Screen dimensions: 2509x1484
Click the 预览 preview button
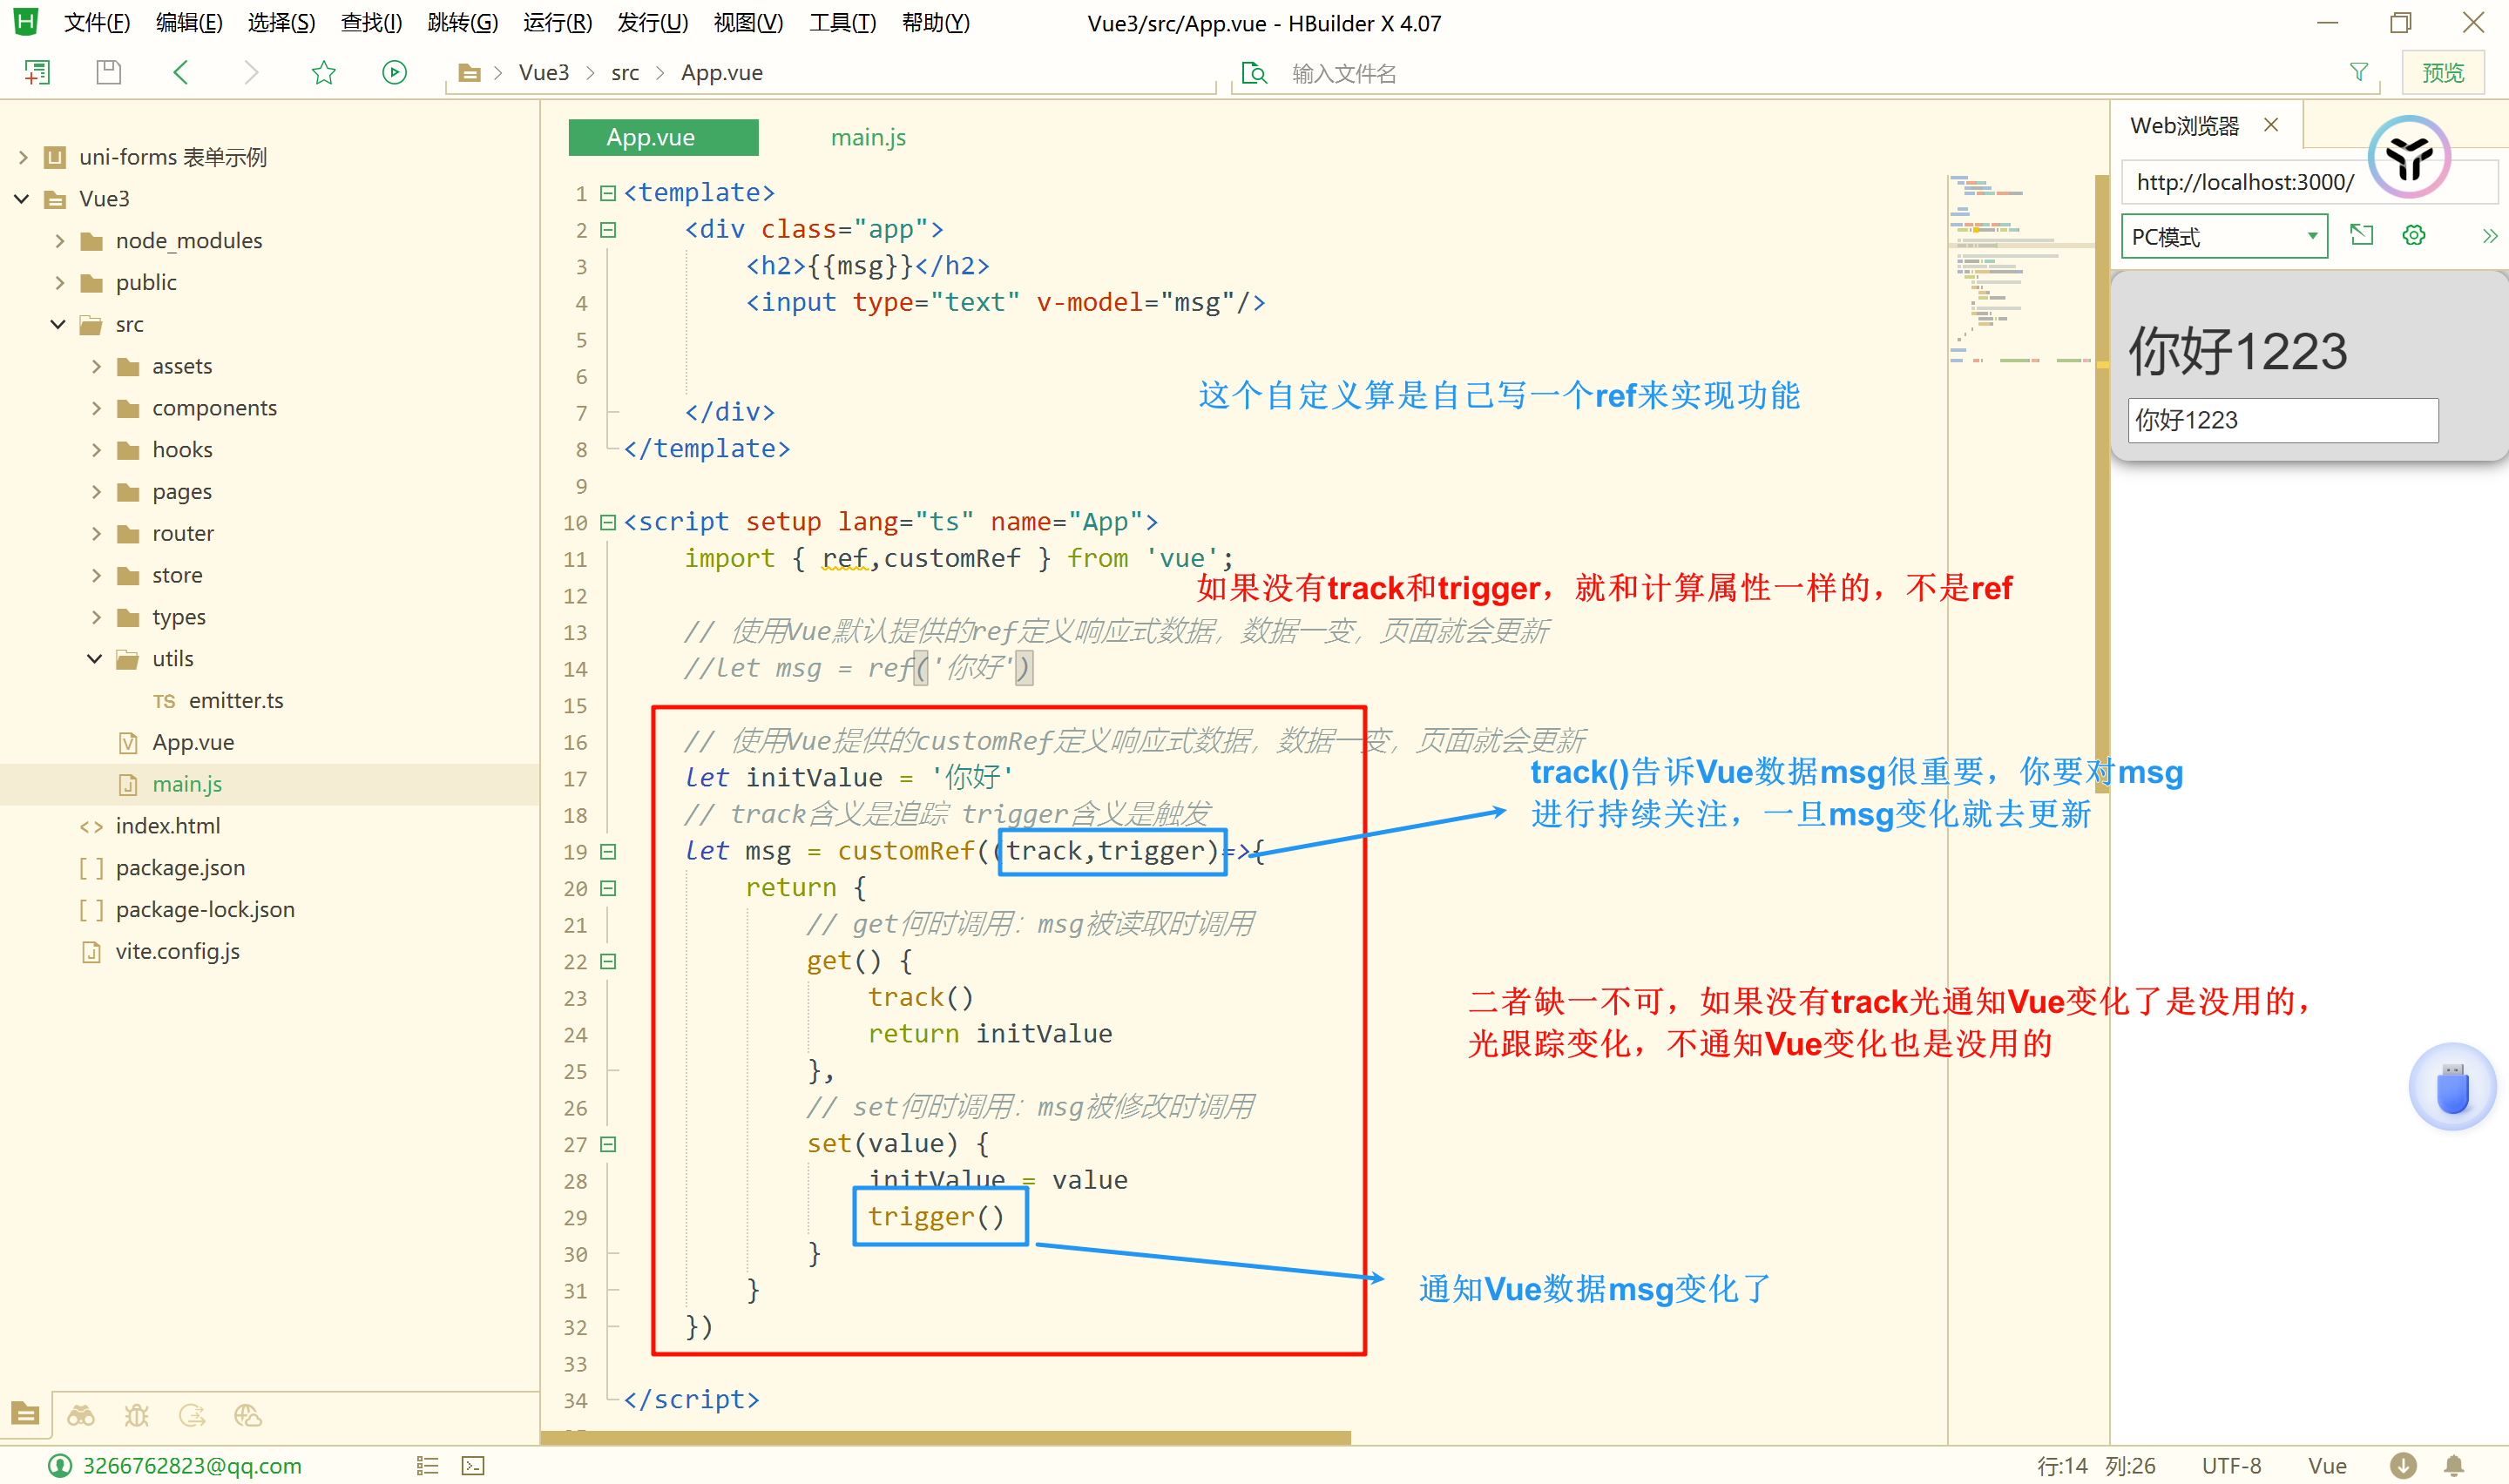pos(2442,72)
